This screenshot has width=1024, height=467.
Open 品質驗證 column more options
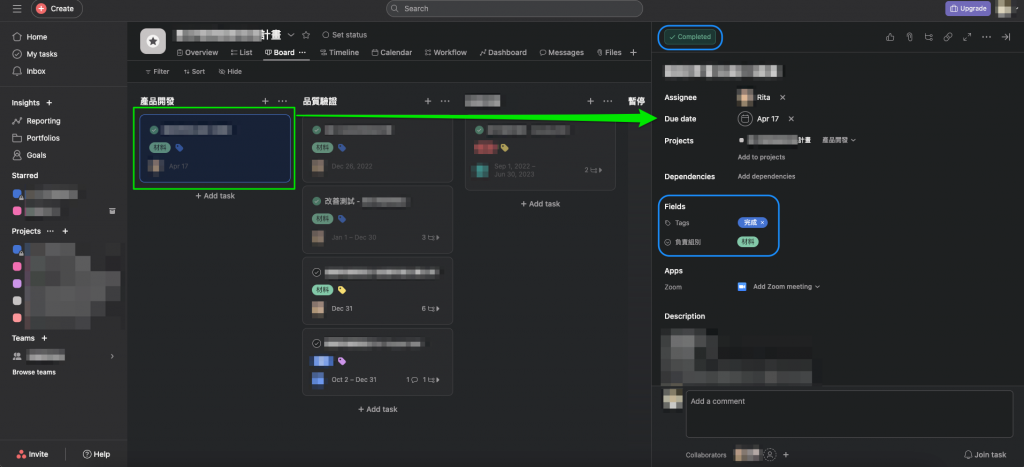[x=445, y=101]
